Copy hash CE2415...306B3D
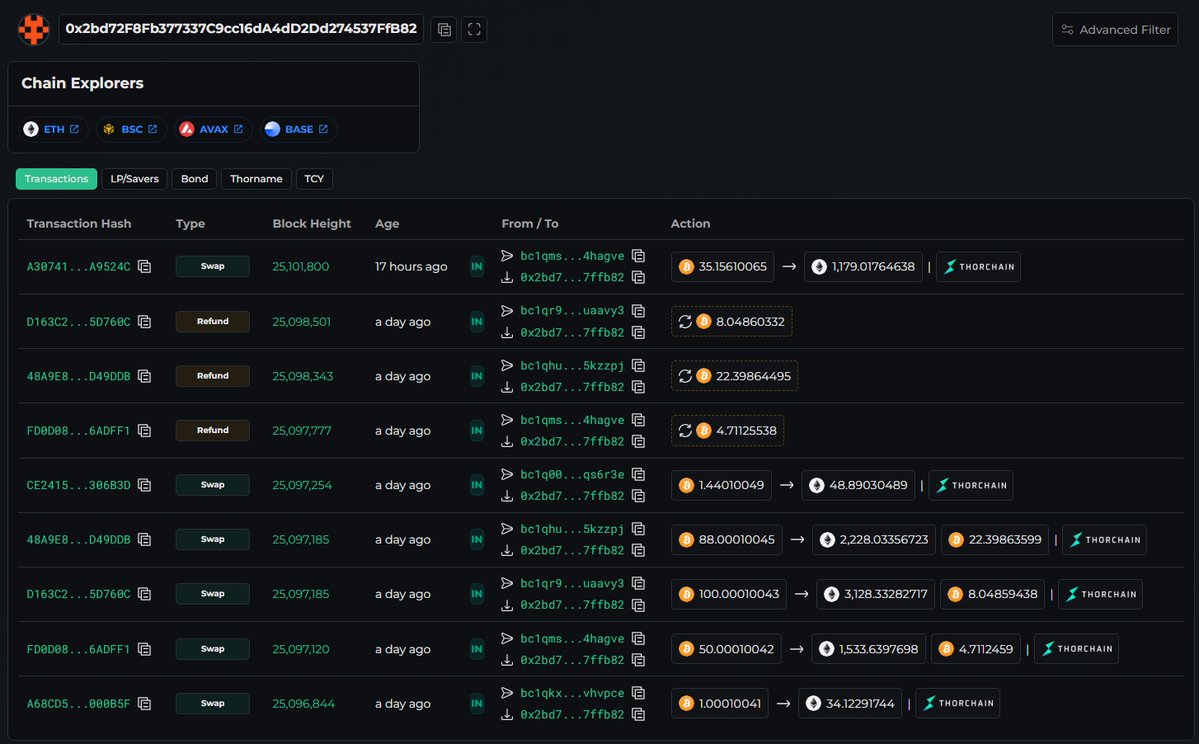 tap(145, 485)
